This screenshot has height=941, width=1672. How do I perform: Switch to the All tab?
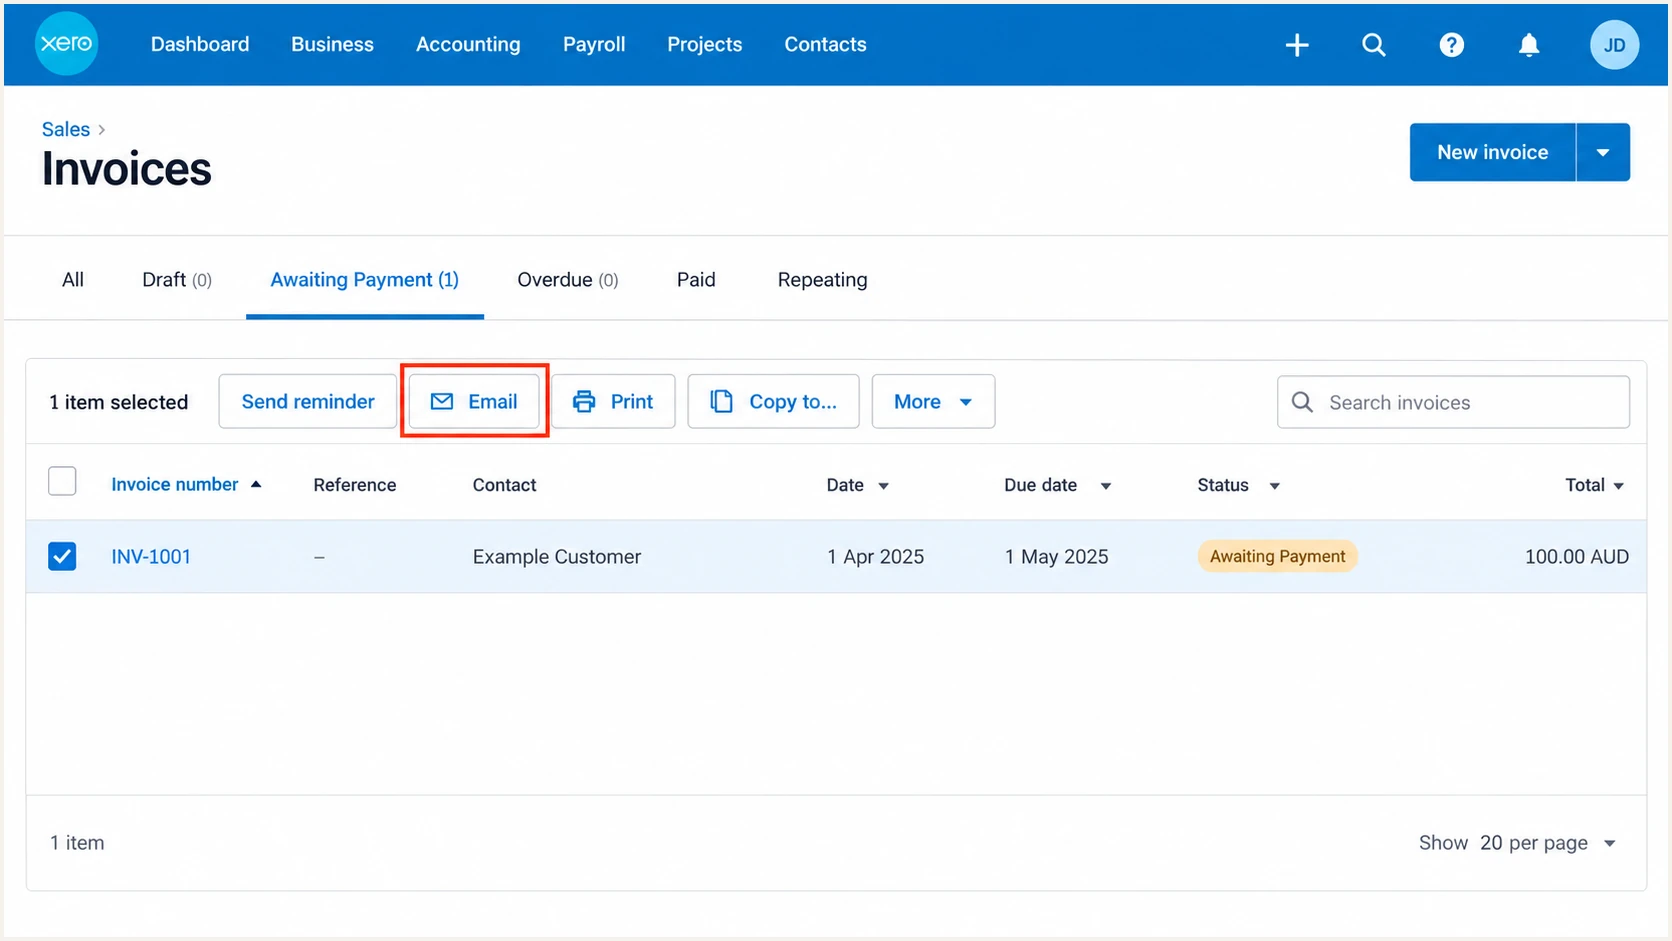(x=73, y=280)
